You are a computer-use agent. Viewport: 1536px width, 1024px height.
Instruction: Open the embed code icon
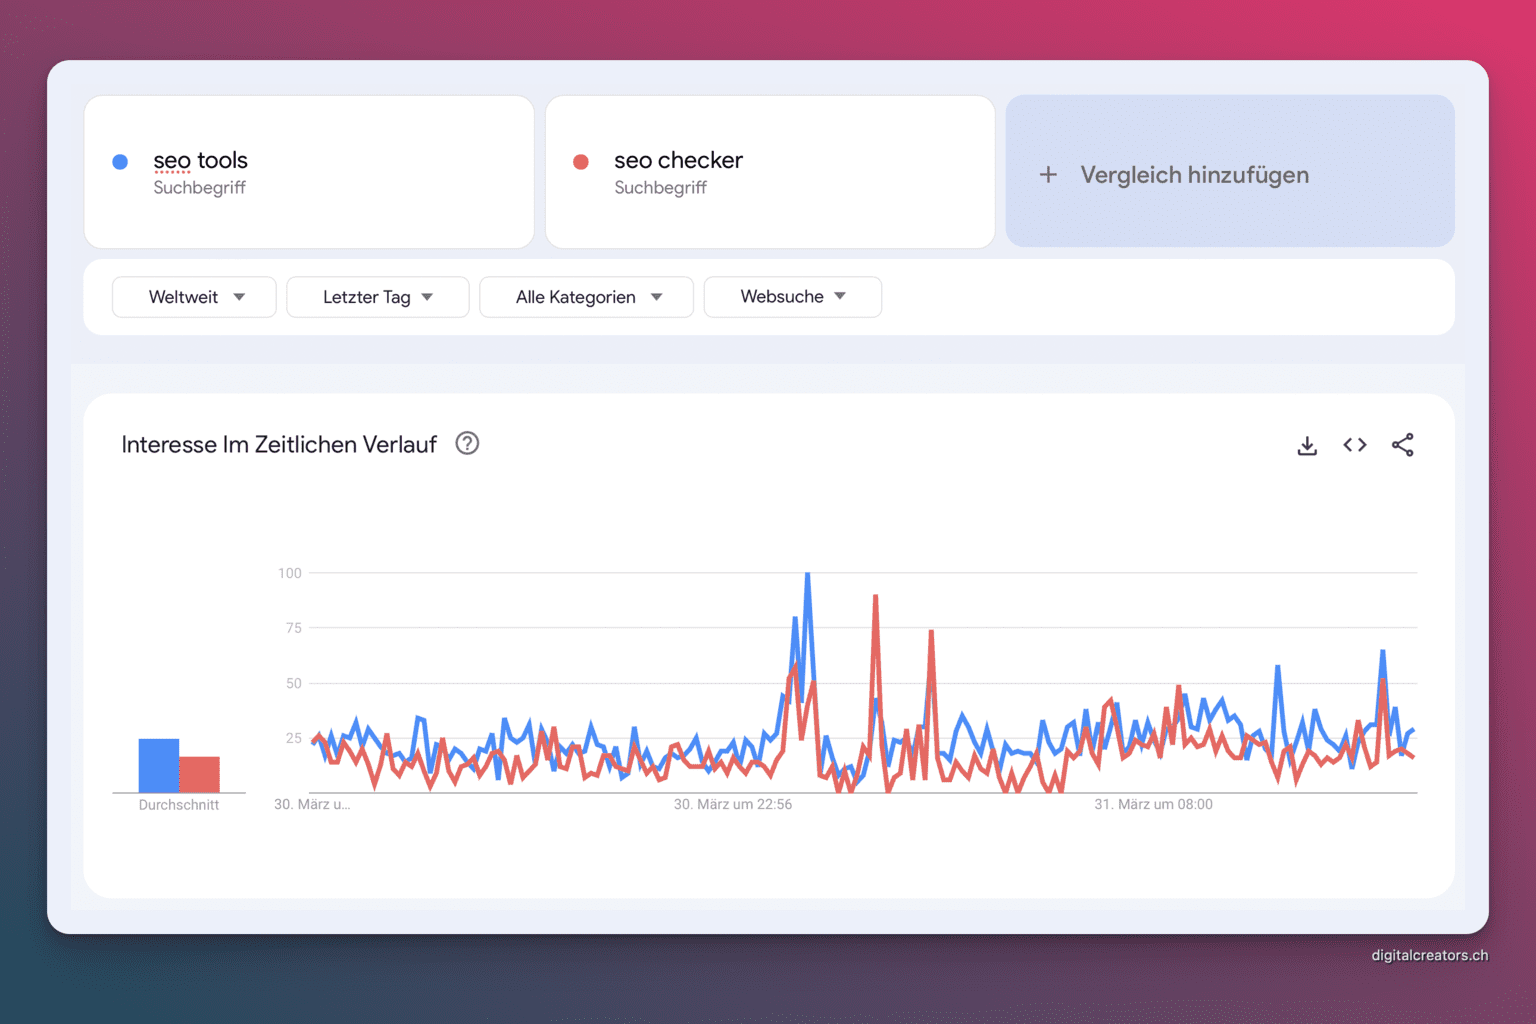[1355, 445]
